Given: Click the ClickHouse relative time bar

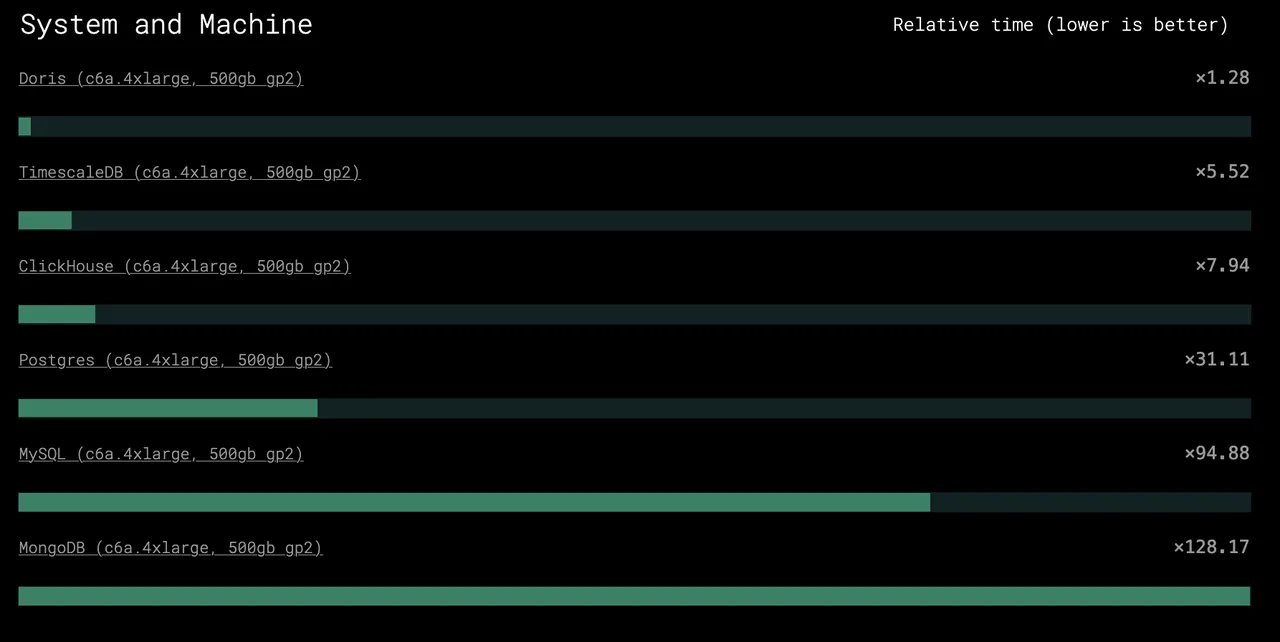Looking at the screenshot, I should point(635,314).
